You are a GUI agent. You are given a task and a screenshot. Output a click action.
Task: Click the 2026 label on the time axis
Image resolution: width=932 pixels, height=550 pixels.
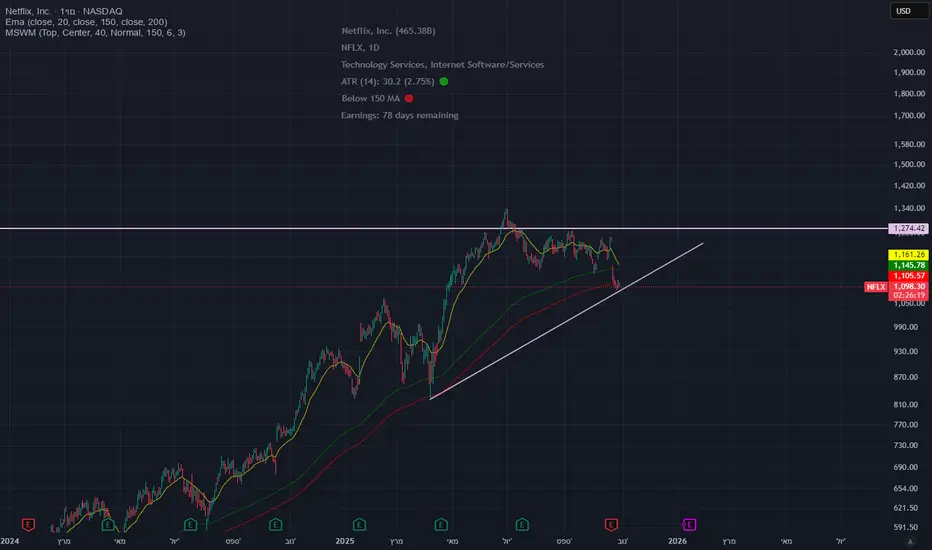coord(677,541)
